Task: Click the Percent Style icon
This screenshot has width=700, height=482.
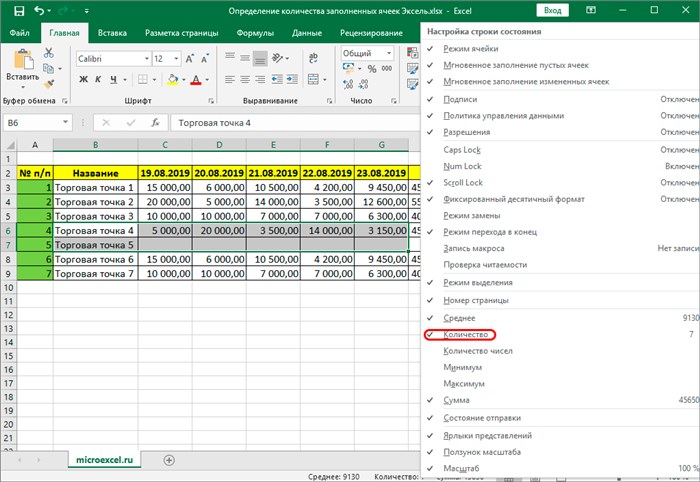Action: tap(372, 69)
